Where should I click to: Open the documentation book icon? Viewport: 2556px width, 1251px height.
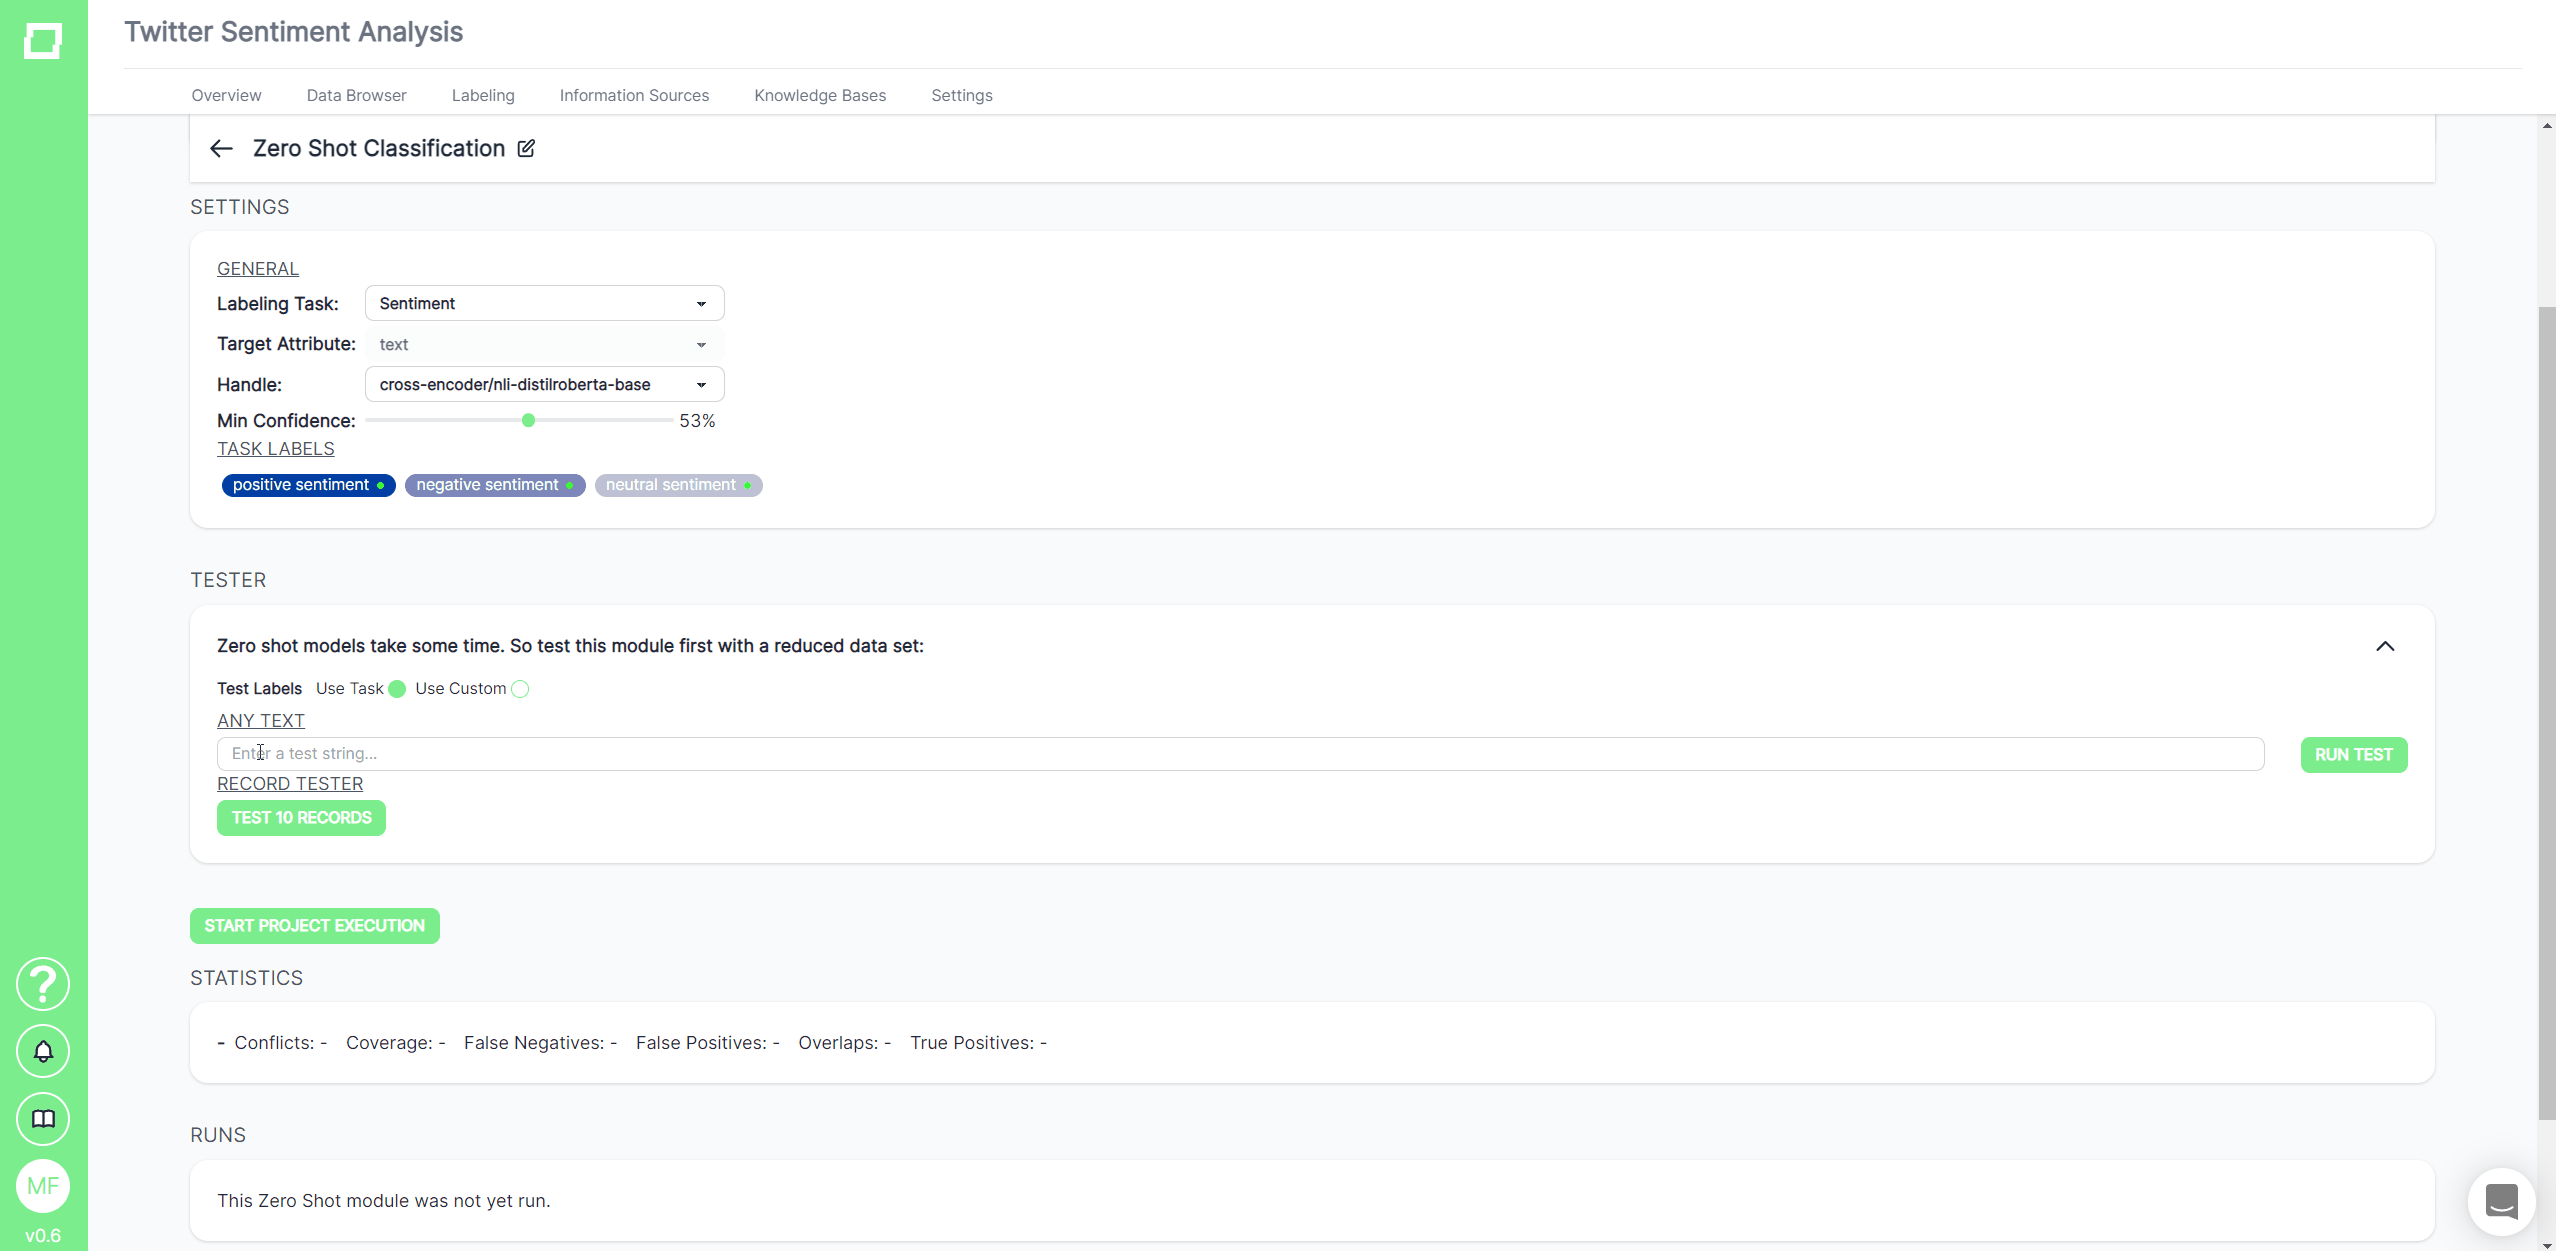[43, 1118]
